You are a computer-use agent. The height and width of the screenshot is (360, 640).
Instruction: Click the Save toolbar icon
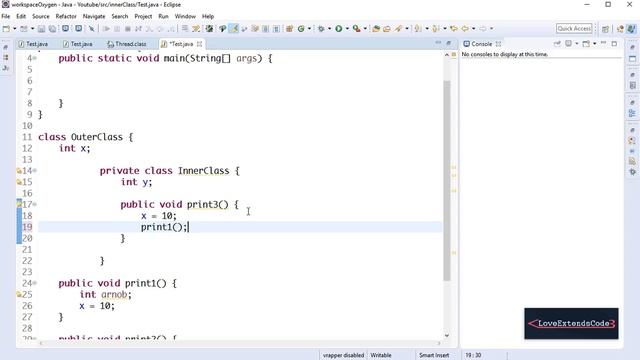coord(41,29)
